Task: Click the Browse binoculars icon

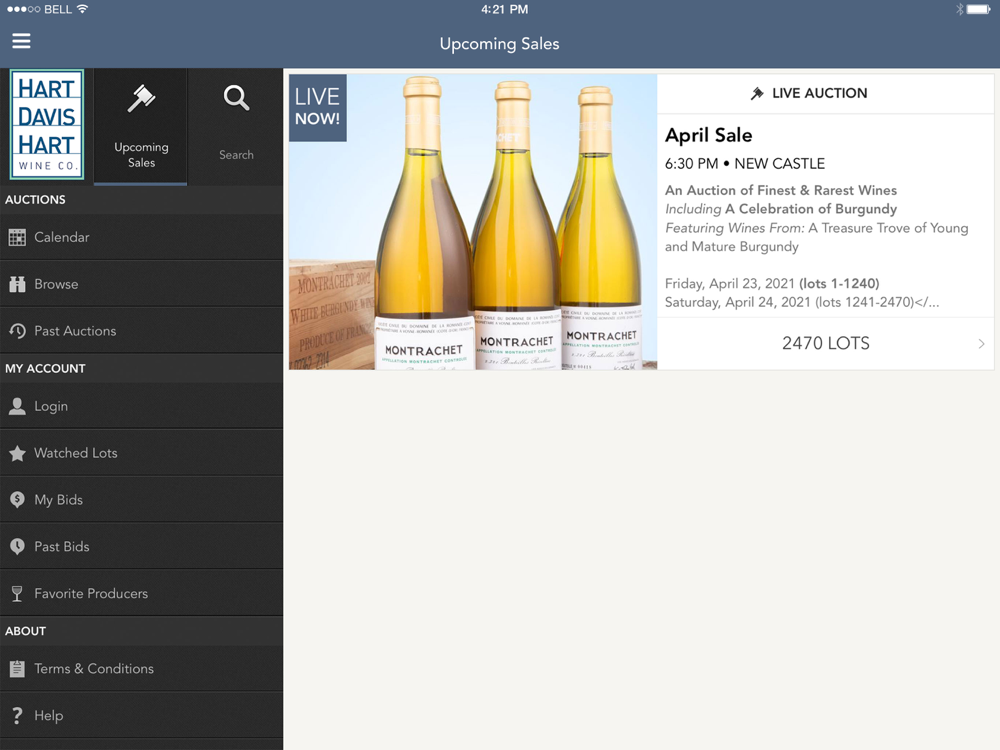Action: pyautogui.click(x=17, y=284)
